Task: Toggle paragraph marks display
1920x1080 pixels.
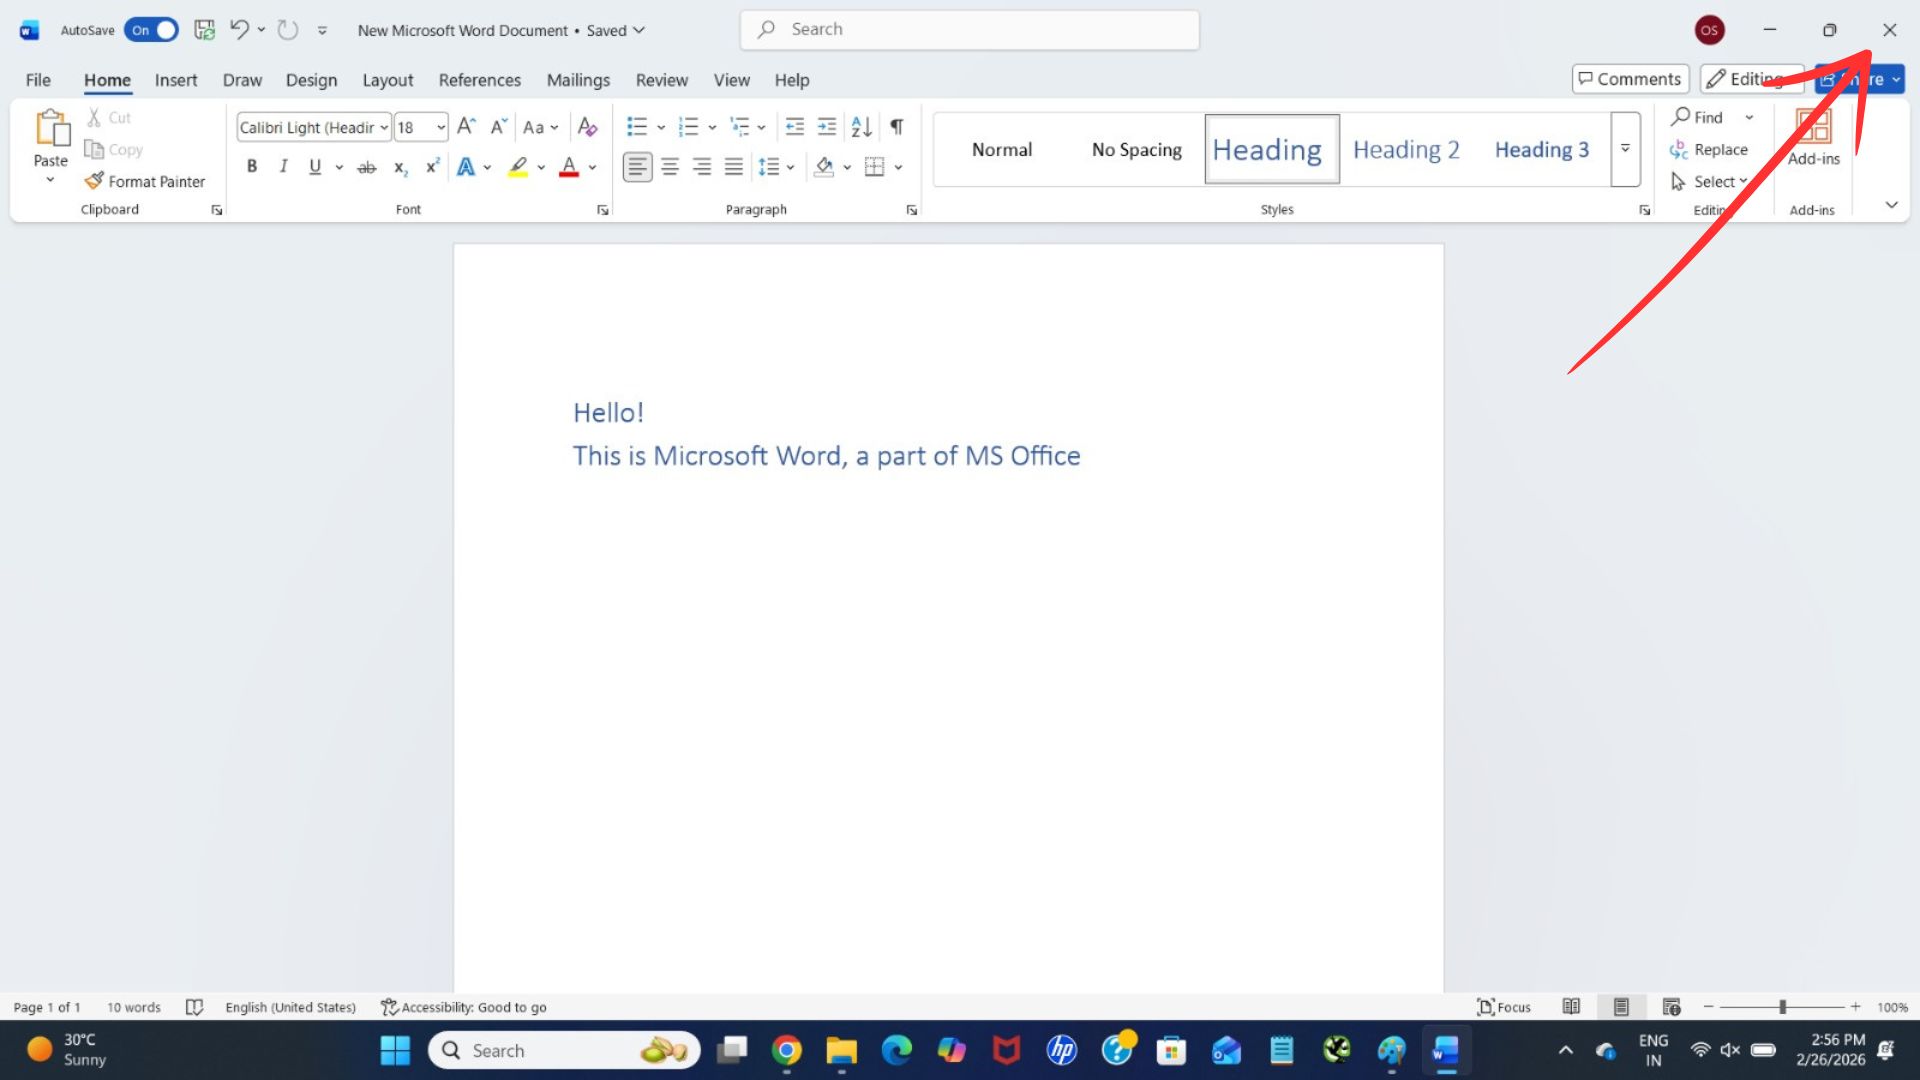Action: coord(895,126)
